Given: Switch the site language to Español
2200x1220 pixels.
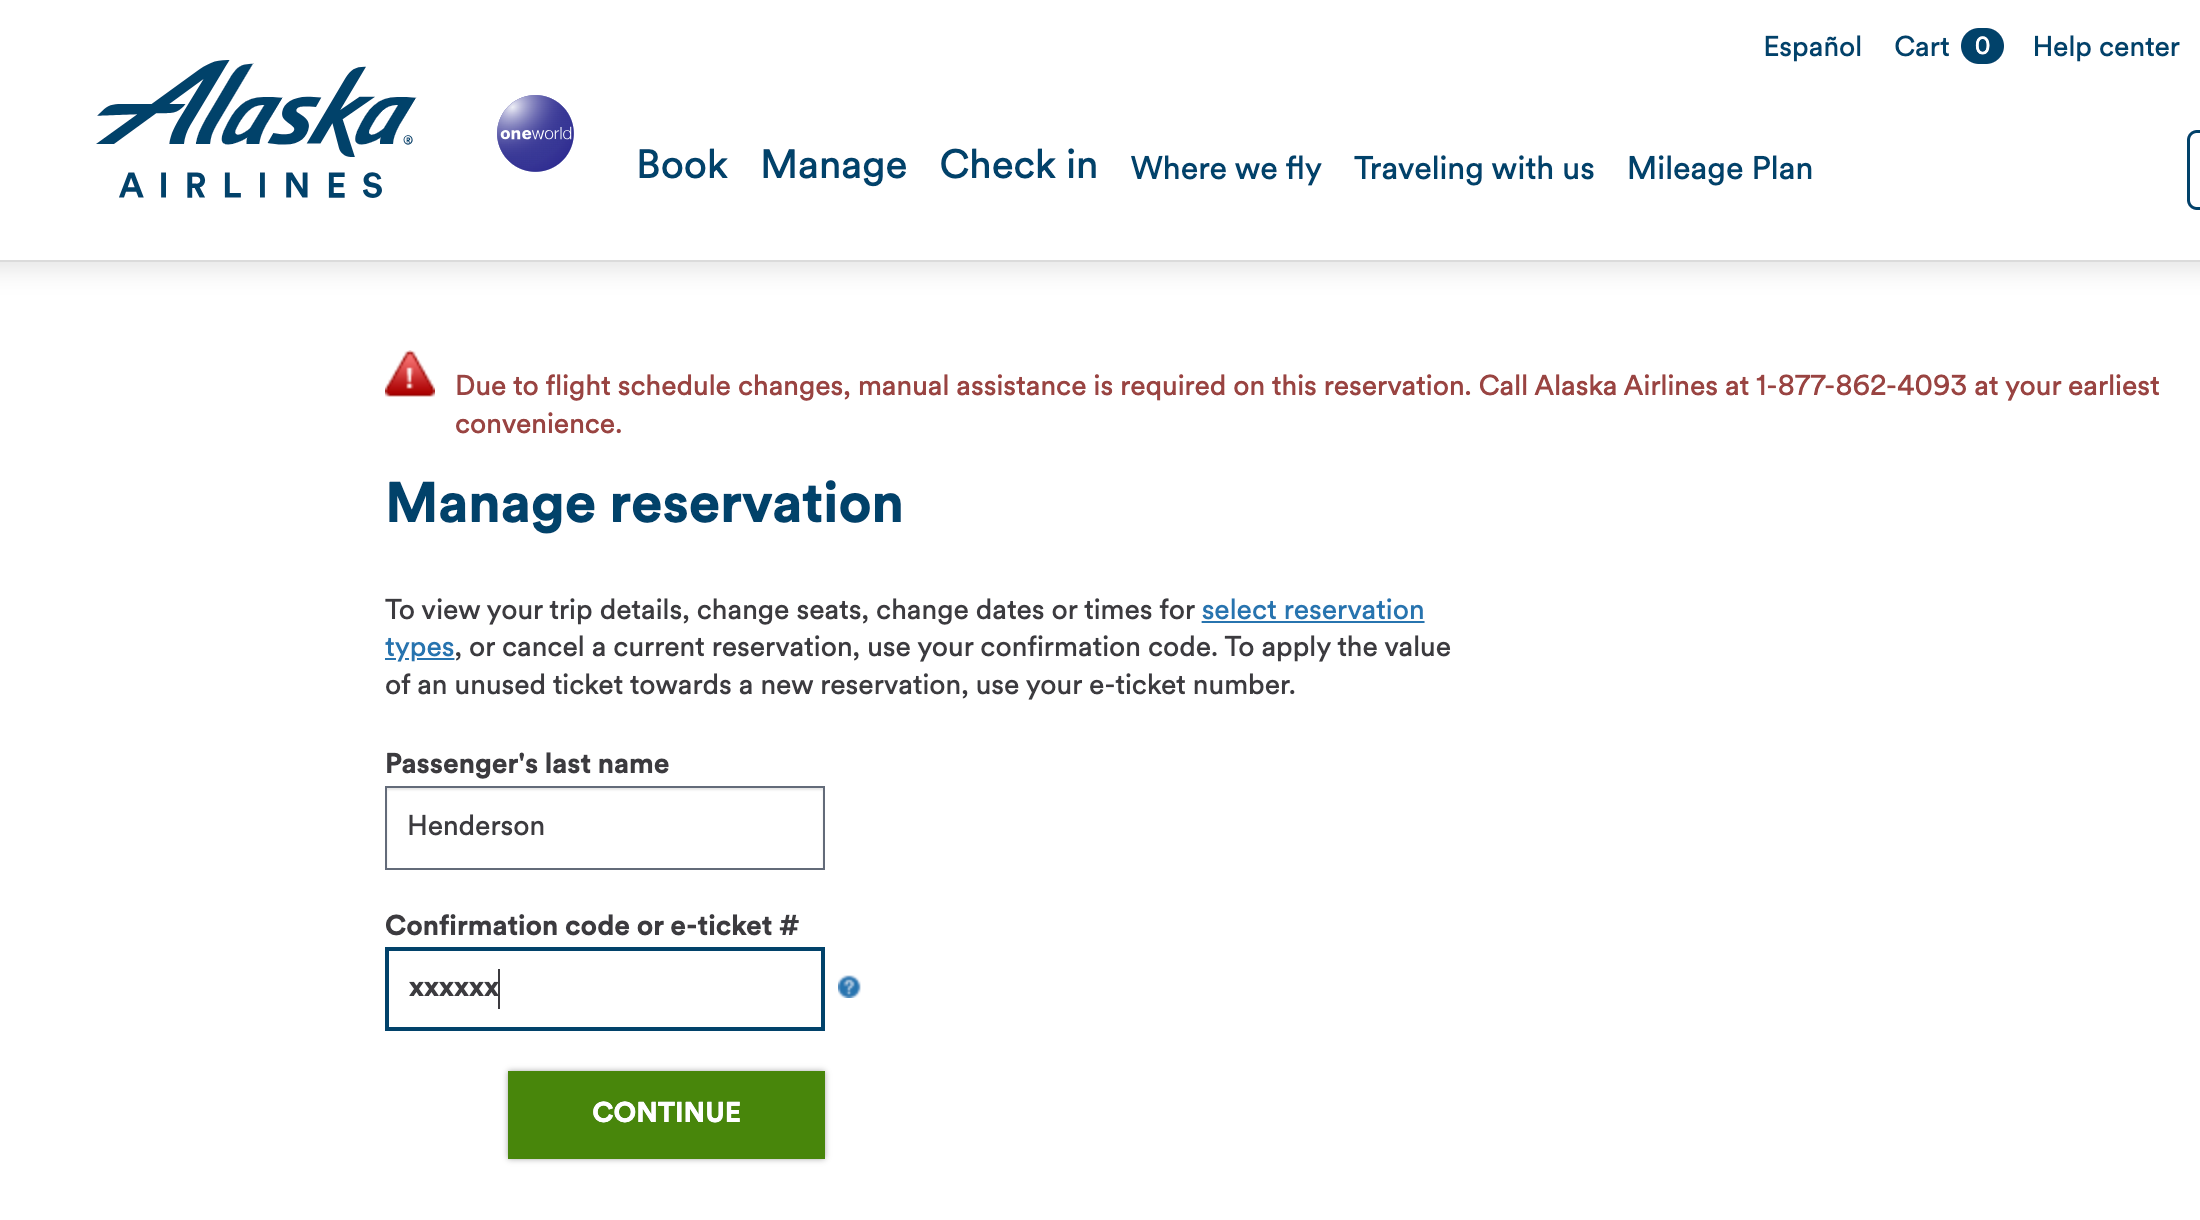Looking at the screenshot, I should point(1811,46).
